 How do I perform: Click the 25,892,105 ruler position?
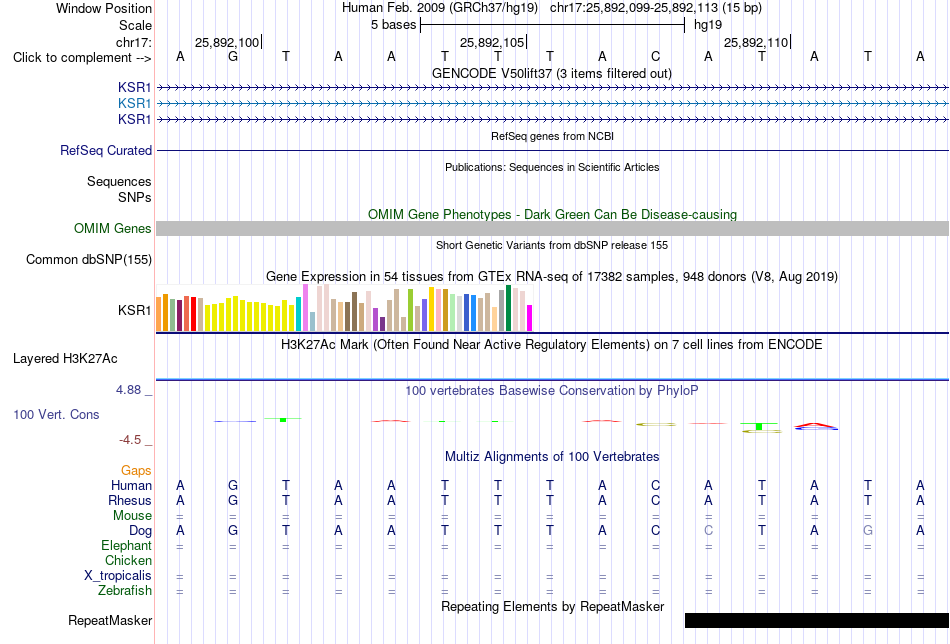(491, 42)
